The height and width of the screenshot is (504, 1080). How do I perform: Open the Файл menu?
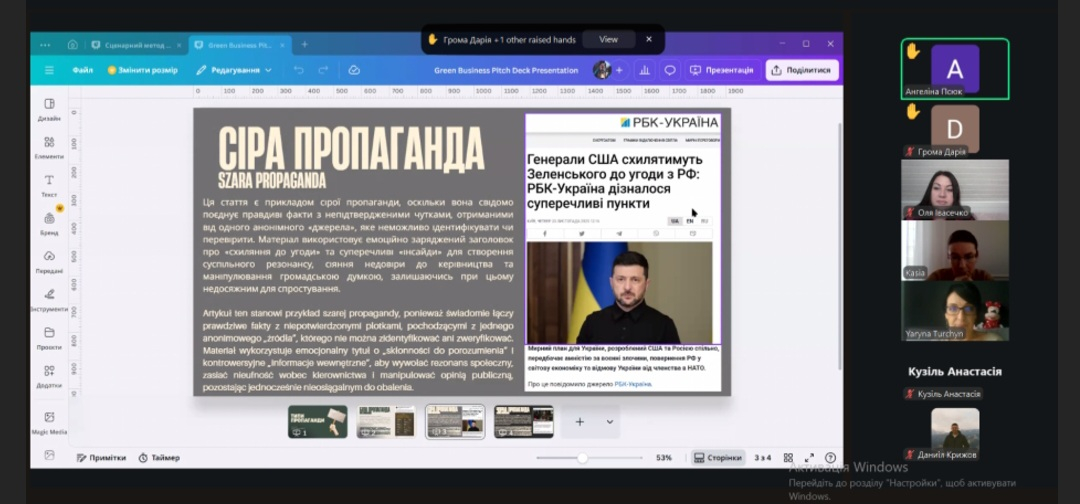tap(83, 70)
